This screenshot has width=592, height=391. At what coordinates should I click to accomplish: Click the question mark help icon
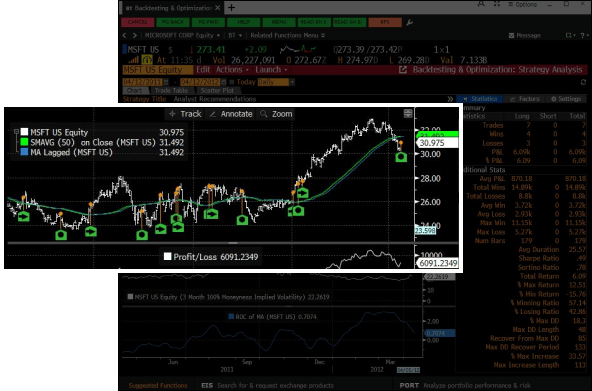click(583, 35)
